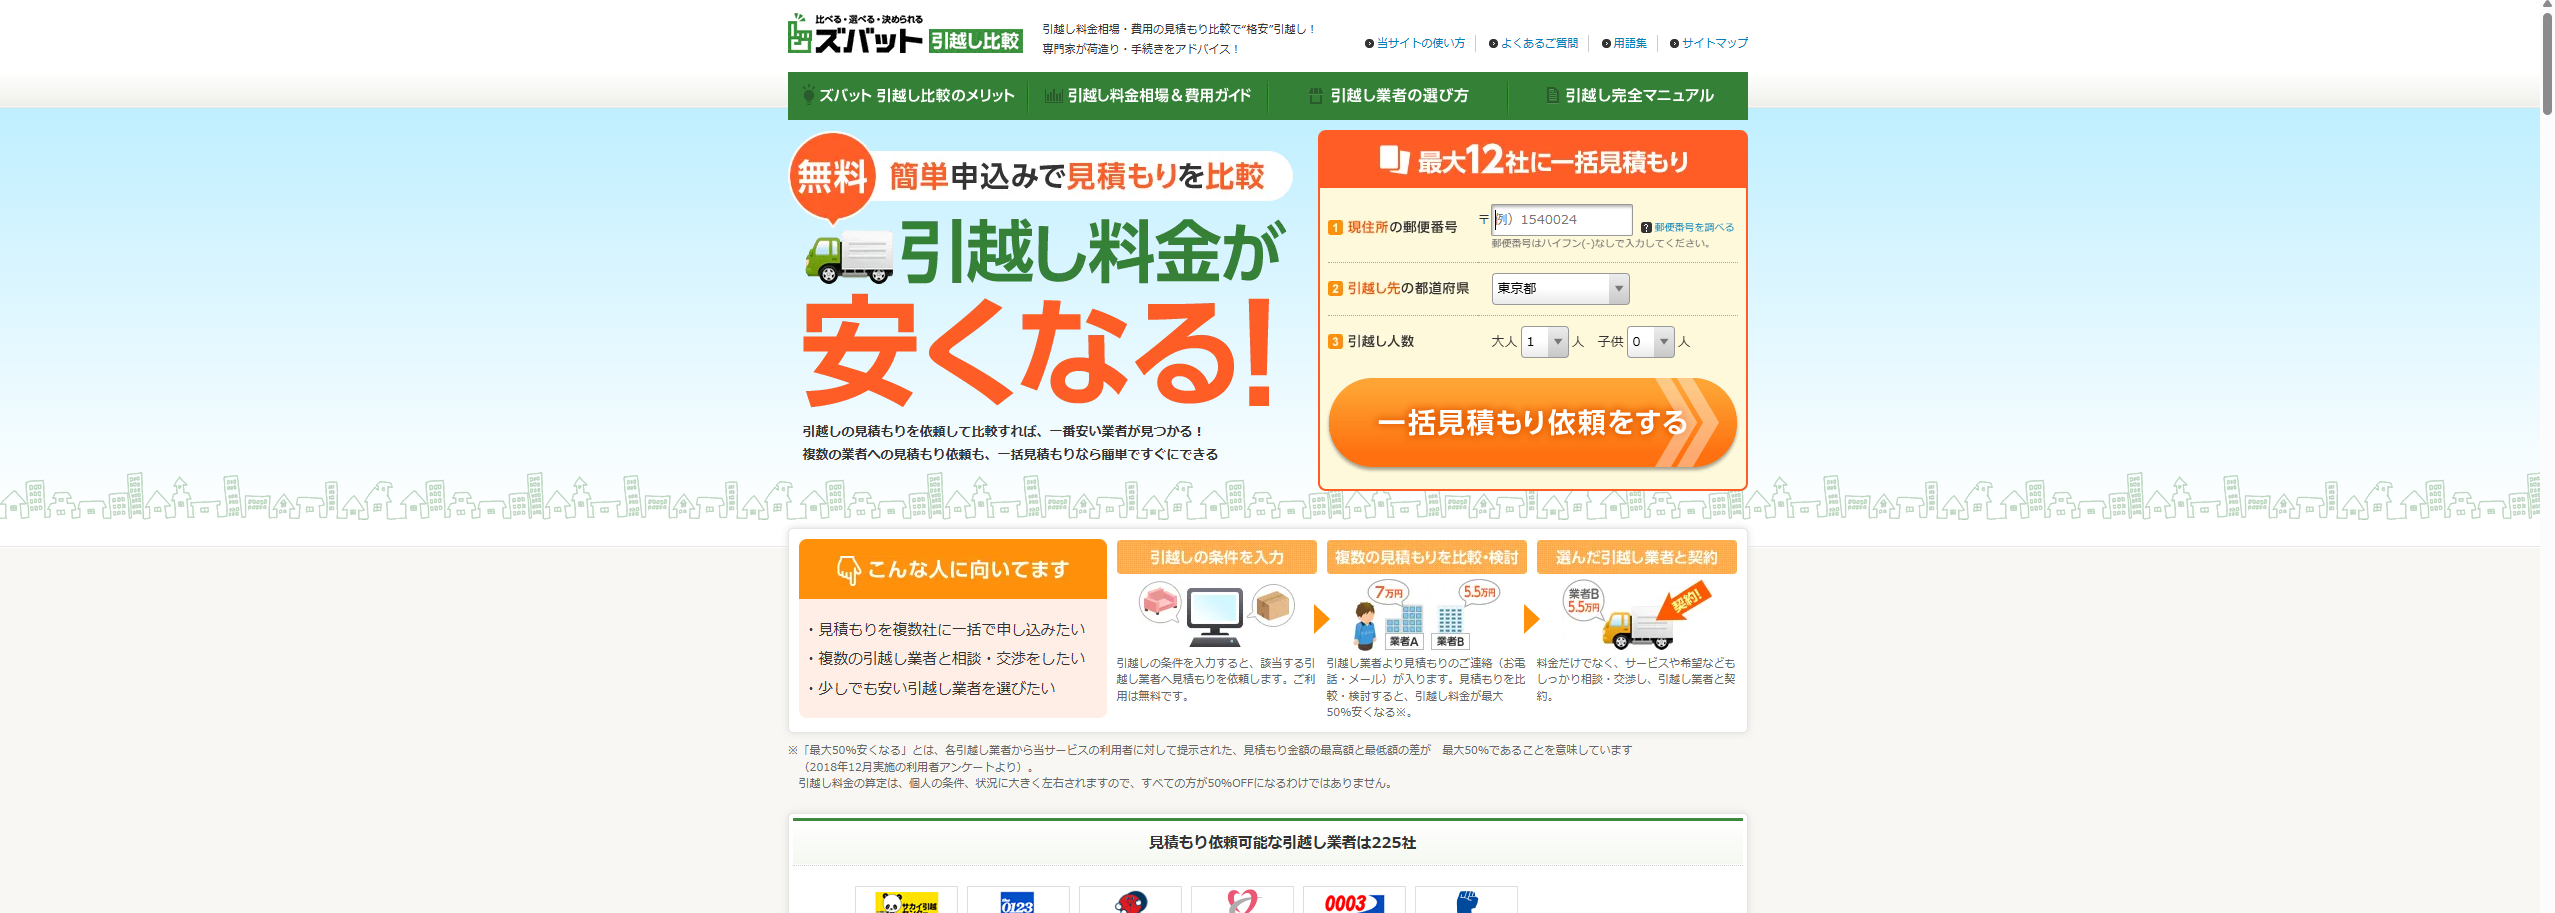Viewport: 2555px width, 913px height.
Task: Click the blue-uniformed worker icon
Action: pyautogui.click(x=1365, y=627)
